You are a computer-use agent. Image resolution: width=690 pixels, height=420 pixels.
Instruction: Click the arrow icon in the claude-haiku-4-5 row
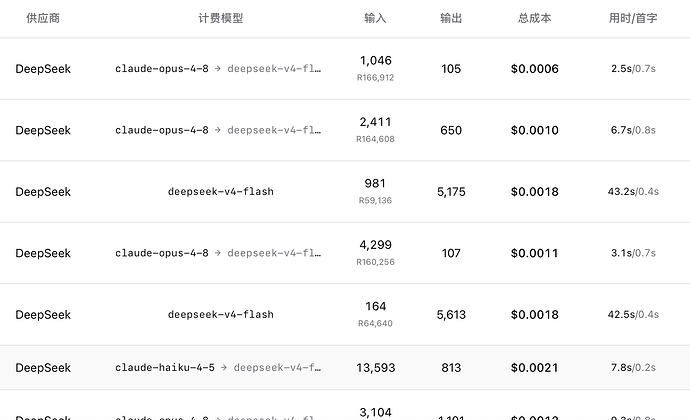[x=224, y=368]
